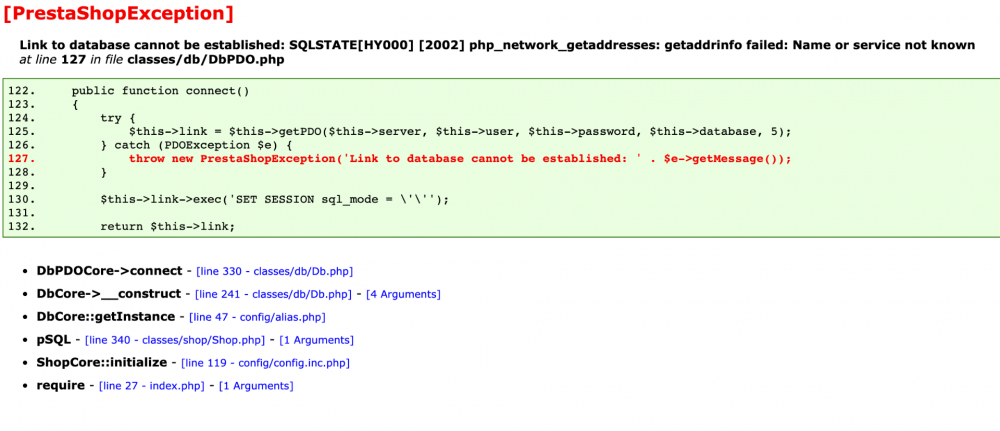1000x431 pixels.
Task: Click the DbCore->__construct trace entry
Action: 108,294
